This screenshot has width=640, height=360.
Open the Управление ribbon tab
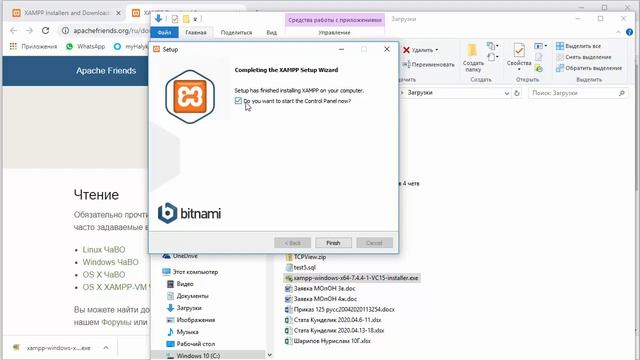point(334,32)
